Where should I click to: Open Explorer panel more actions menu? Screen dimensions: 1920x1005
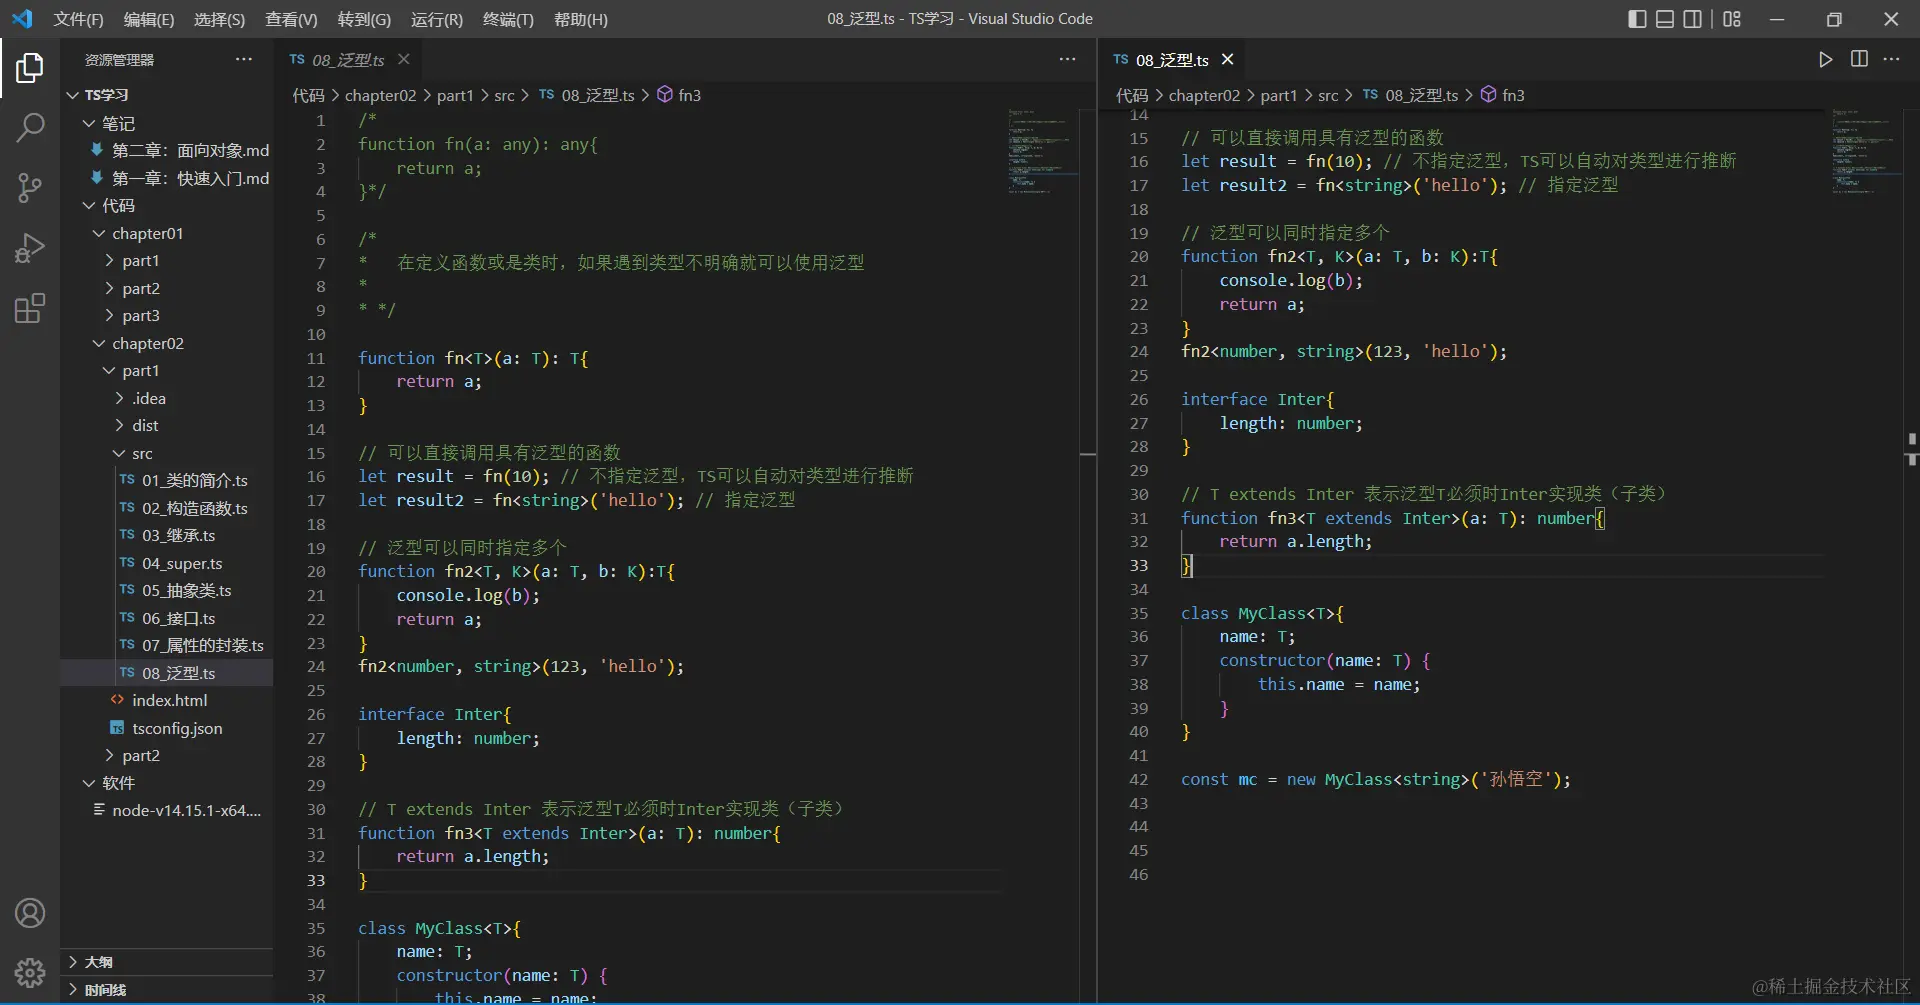(244, 60)
